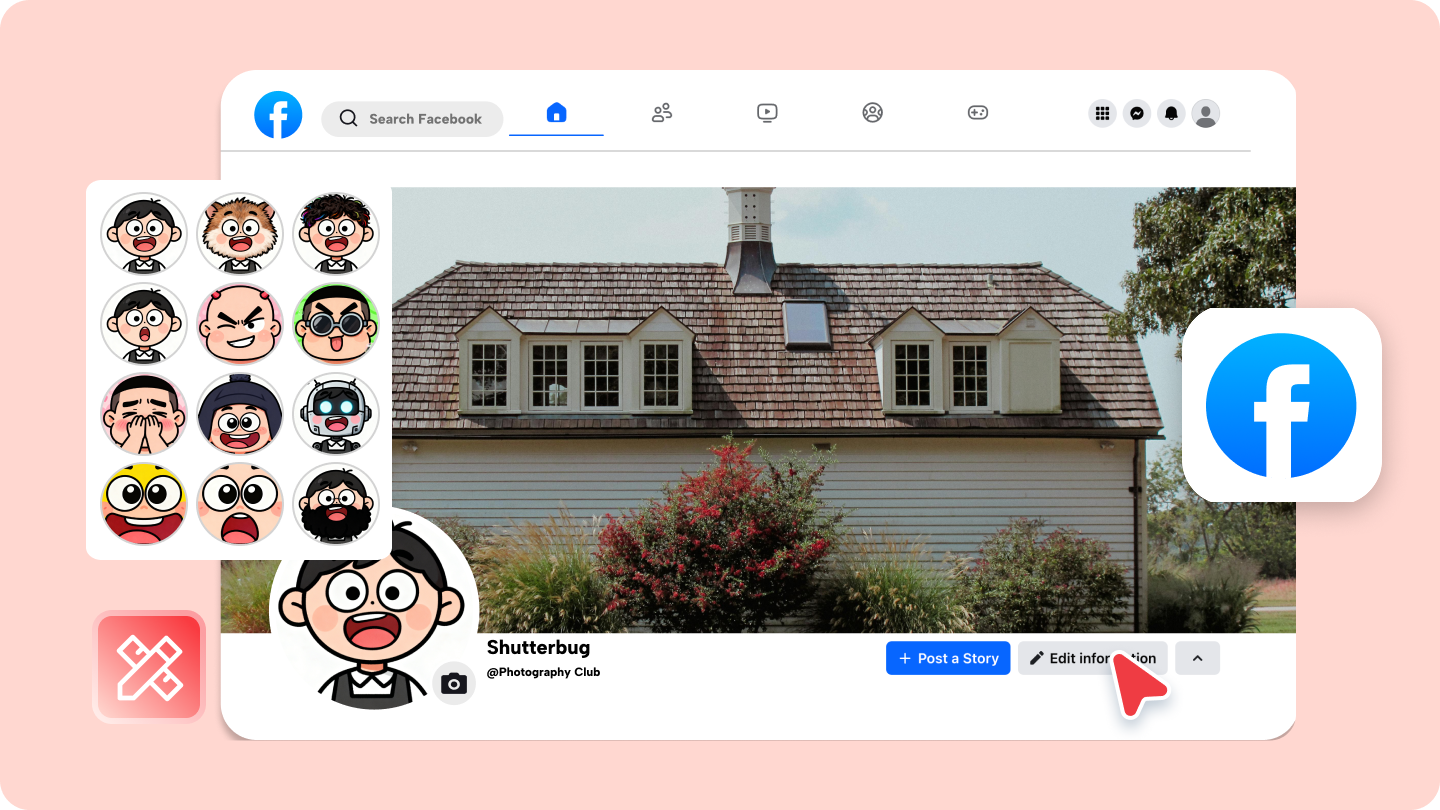Image resolution: width=1440 pixels, height=810 pixels.
Task: Select the Gaming icon in the navbar
Action: pyautogui.click(x=978, y=113)
